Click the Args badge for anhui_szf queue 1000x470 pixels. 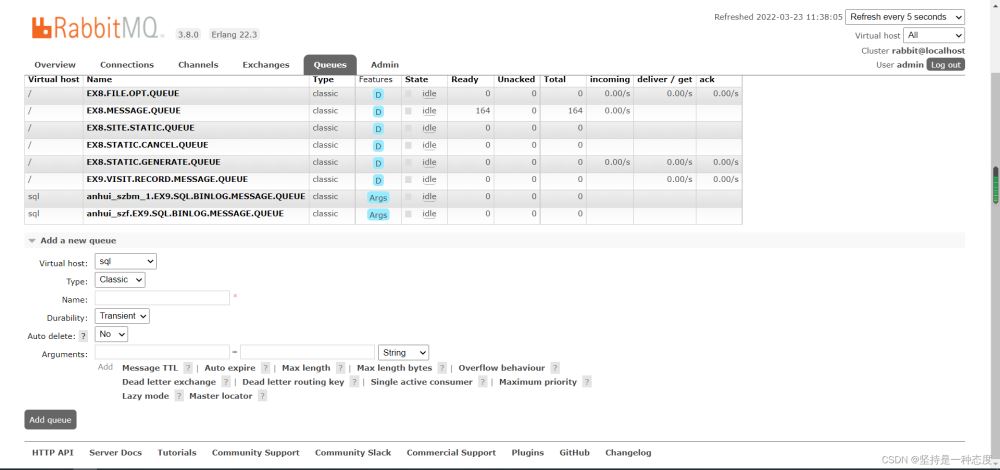coord(378,214)
